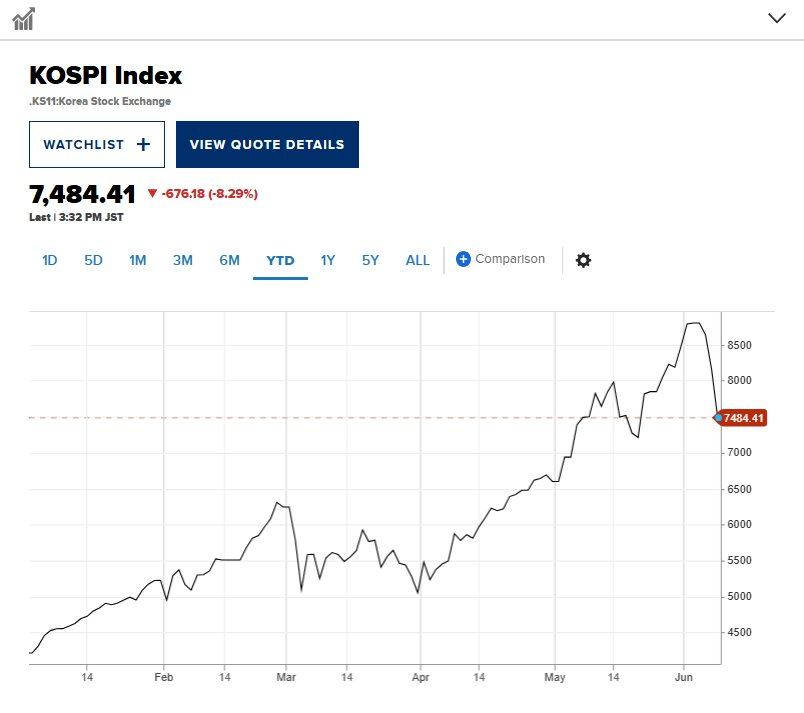The image size is (804, 713).
Task: Click the 8000 y-axis label
Action: pos(739,380)
